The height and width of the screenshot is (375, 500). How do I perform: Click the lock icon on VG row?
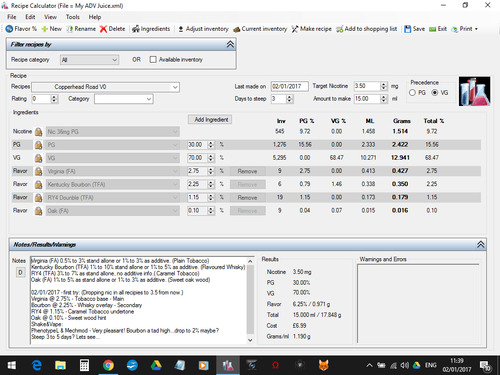pos(38,158)
